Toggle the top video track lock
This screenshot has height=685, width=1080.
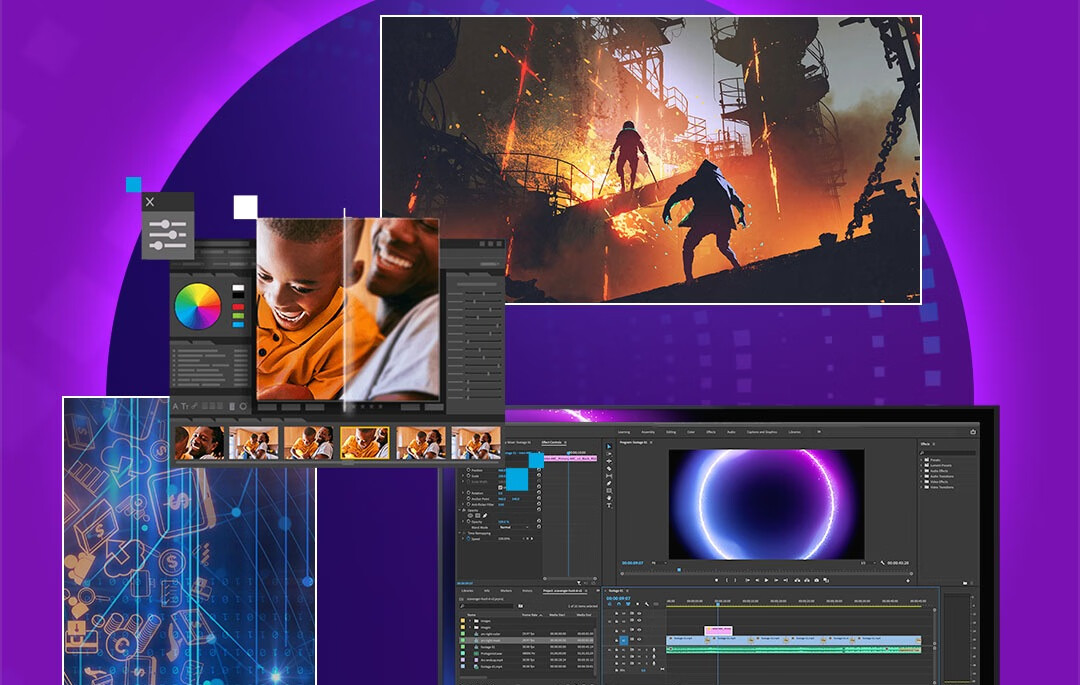point(616,613)
